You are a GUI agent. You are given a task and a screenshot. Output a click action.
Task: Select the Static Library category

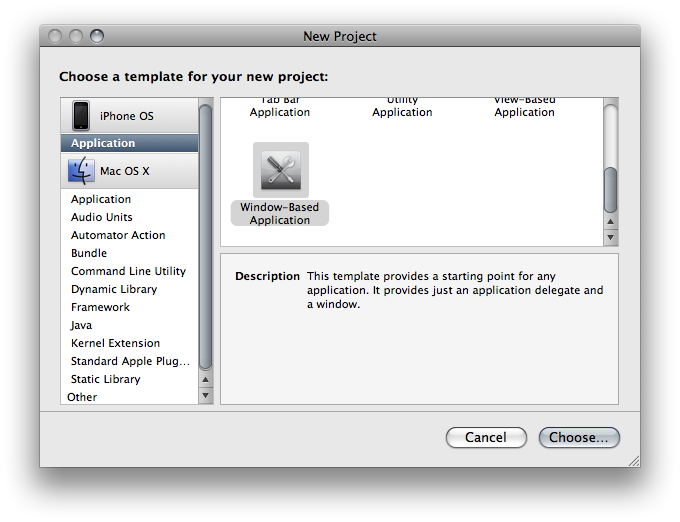pyautogui.click(x=129, y=379)
